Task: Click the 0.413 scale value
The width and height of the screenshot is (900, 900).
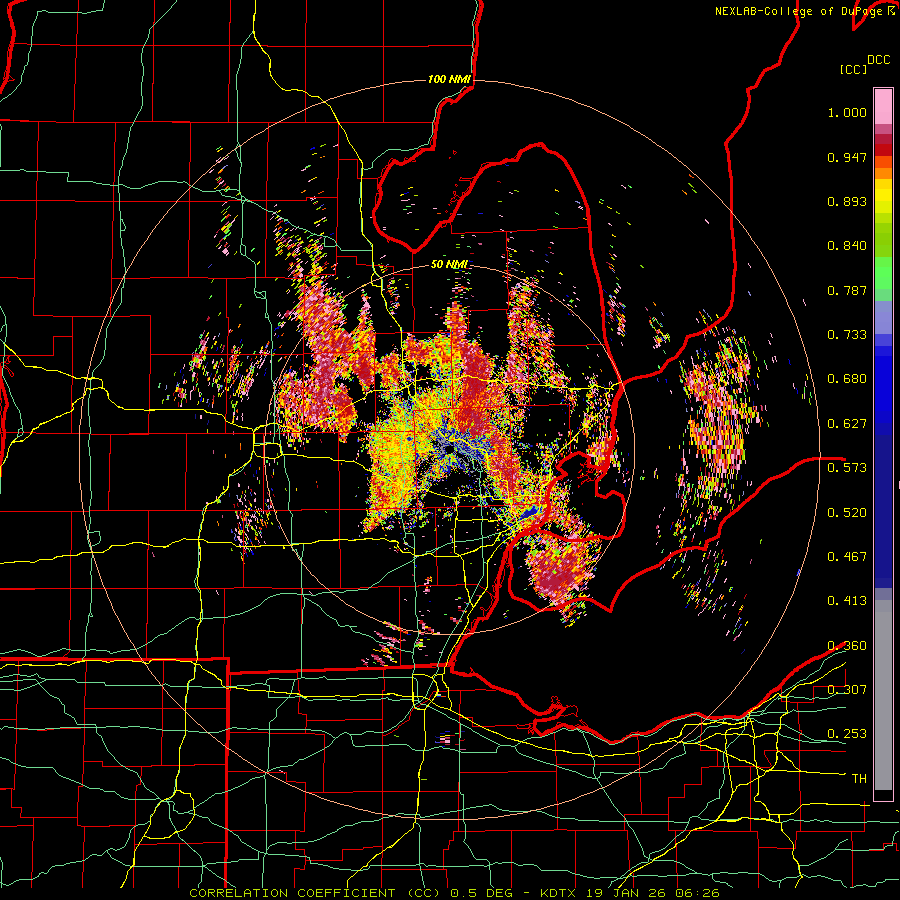Action: (x=847, y=601)
